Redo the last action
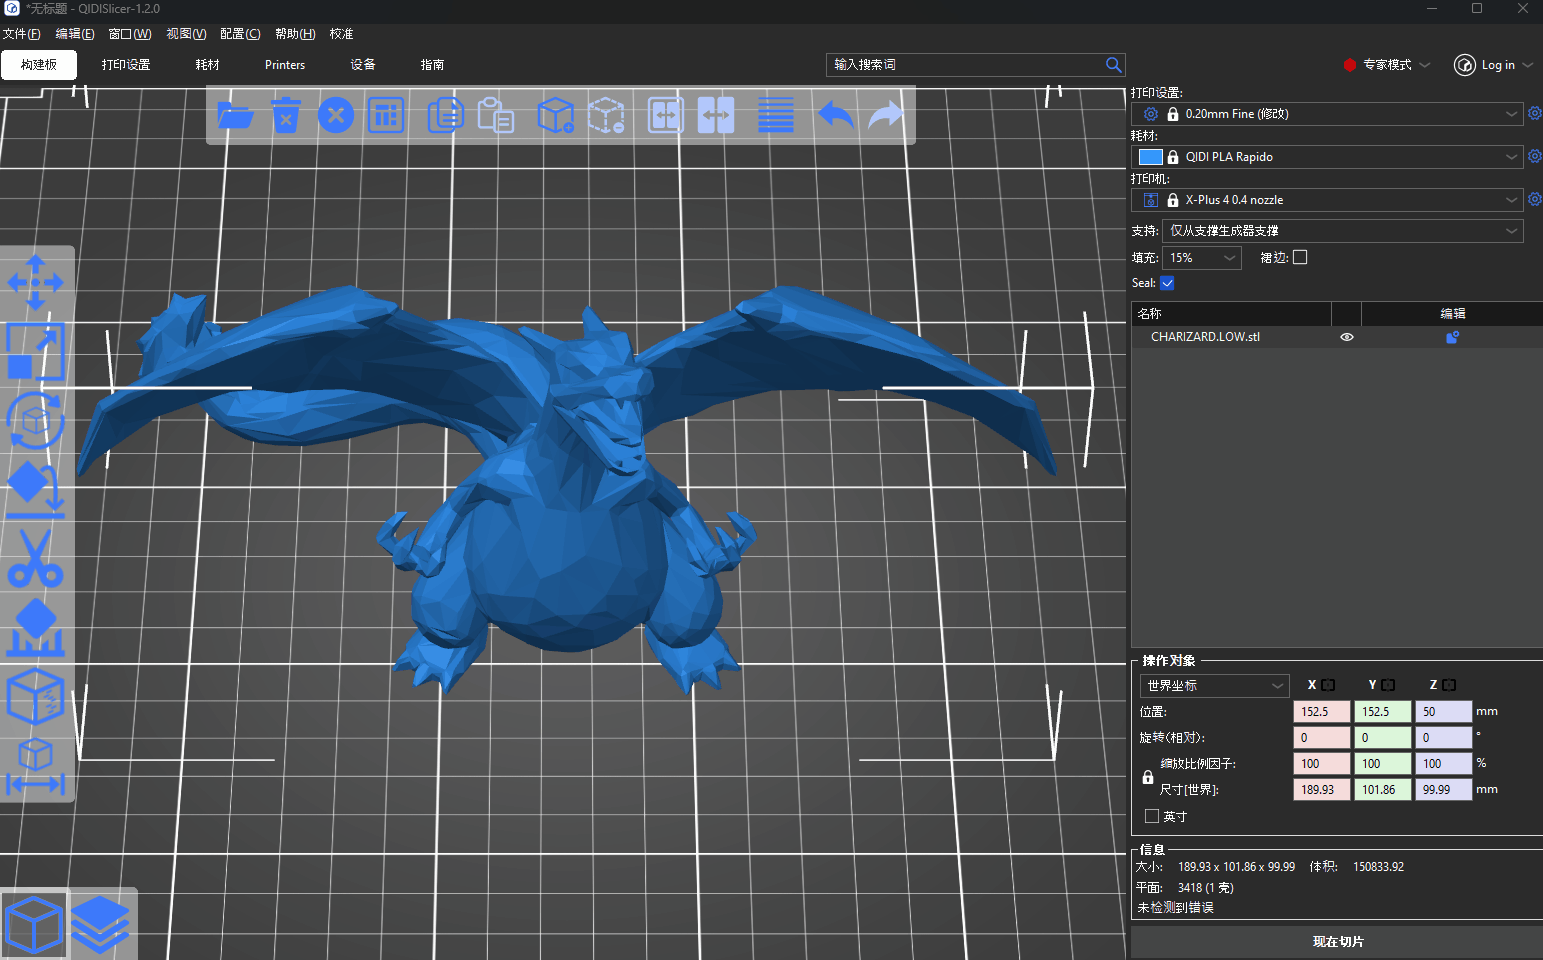The width and height of the screenshot is (1543, 960). pyautogui.click(x=886, y=116)
